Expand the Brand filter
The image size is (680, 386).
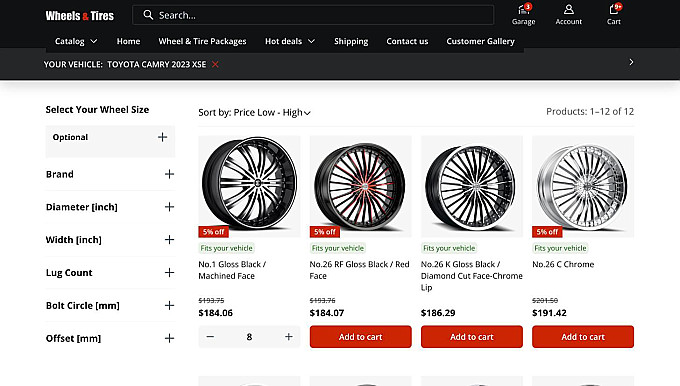point(110,174)
